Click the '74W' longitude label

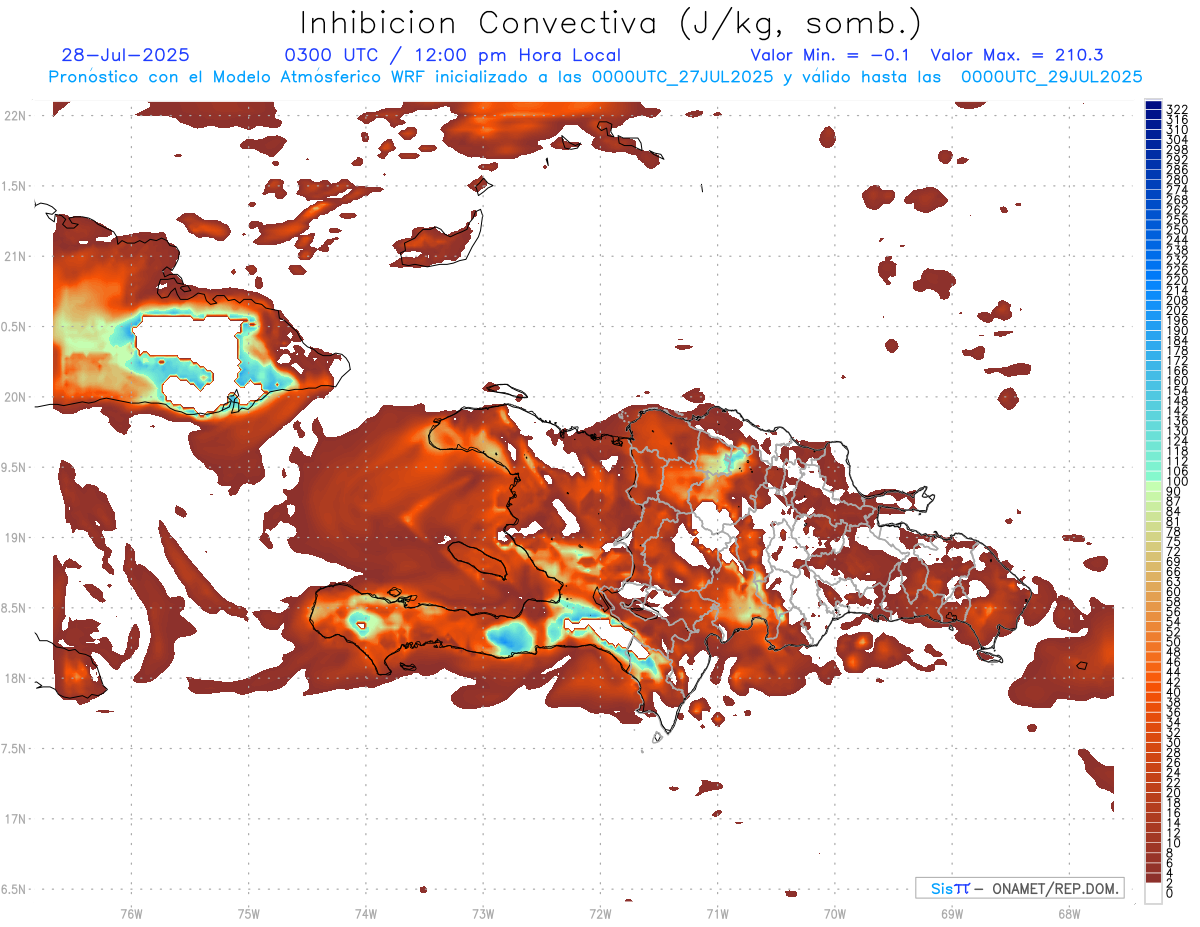(x=366, y=912)
